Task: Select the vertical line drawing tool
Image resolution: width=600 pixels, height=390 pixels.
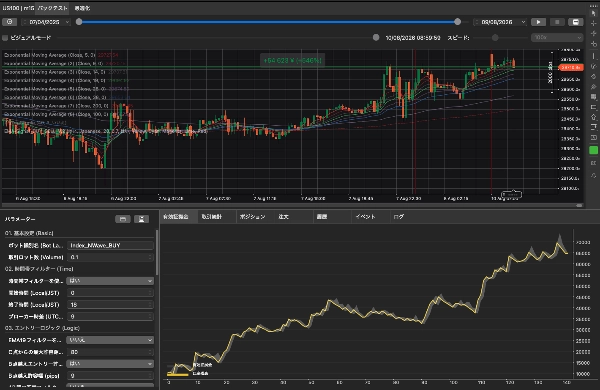Action: coord(593,56)
